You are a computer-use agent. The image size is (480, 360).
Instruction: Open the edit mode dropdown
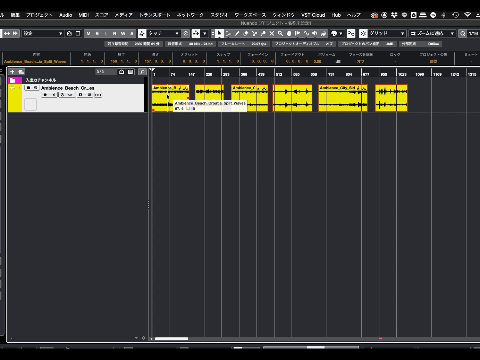tap(164, 33)
